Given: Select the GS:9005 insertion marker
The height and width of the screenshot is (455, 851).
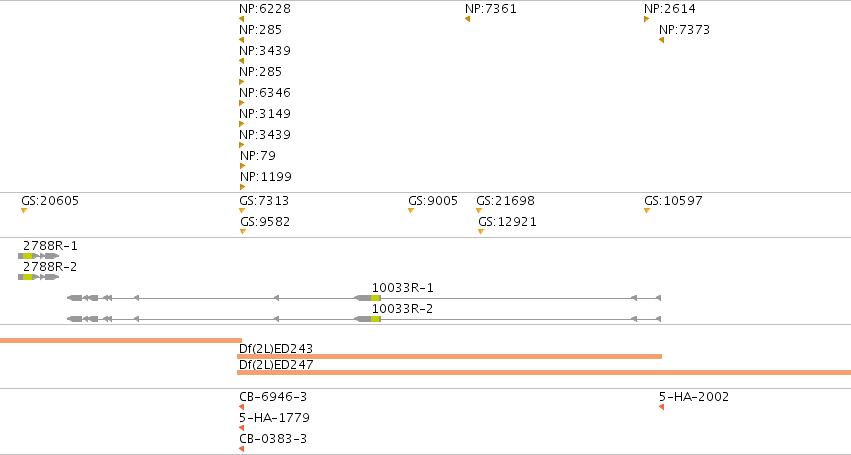Looking at the screenshot, I should pos(411,211).
